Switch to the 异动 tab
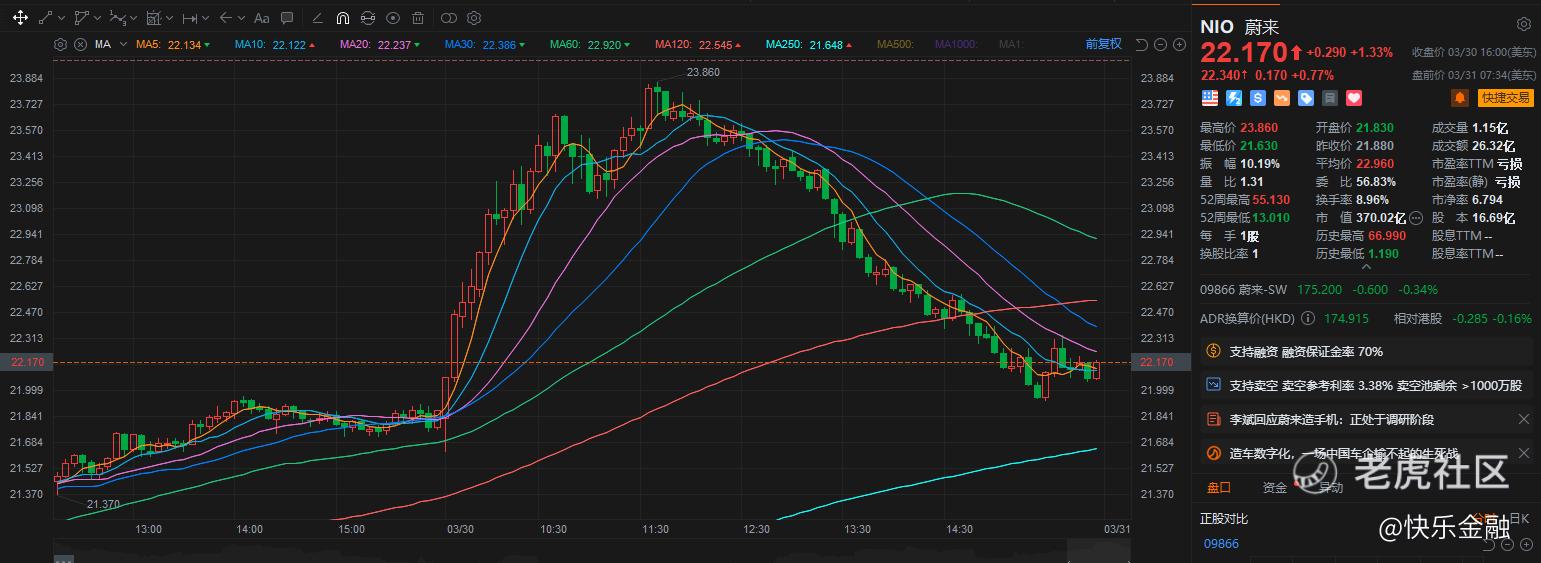This screenshot has height=563, width=1541. (1331, 487)
